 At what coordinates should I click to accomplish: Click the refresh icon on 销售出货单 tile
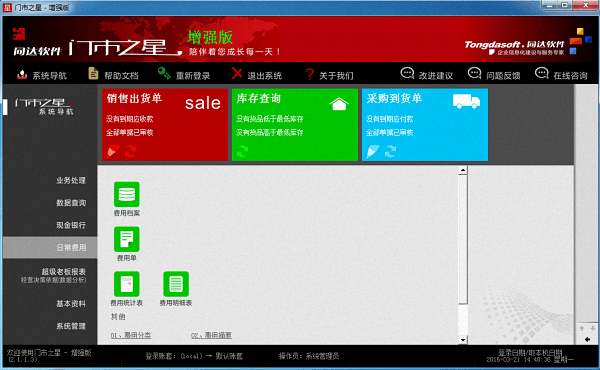tap(130, 151)
